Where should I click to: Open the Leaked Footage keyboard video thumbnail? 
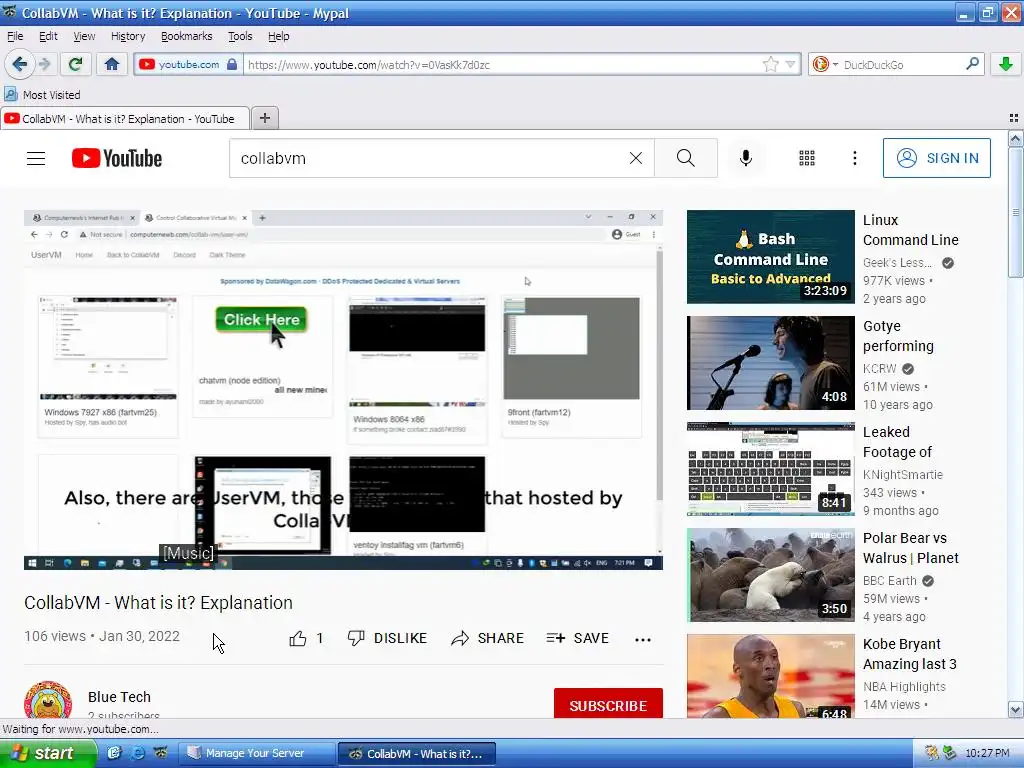771,469
